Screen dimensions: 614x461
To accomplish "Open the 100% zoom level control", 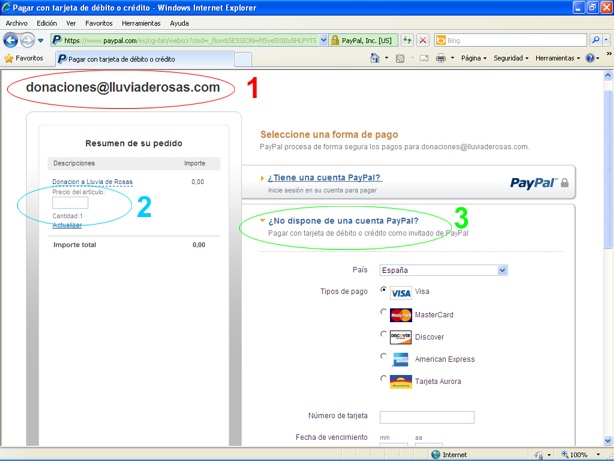I will pos(574,455).
